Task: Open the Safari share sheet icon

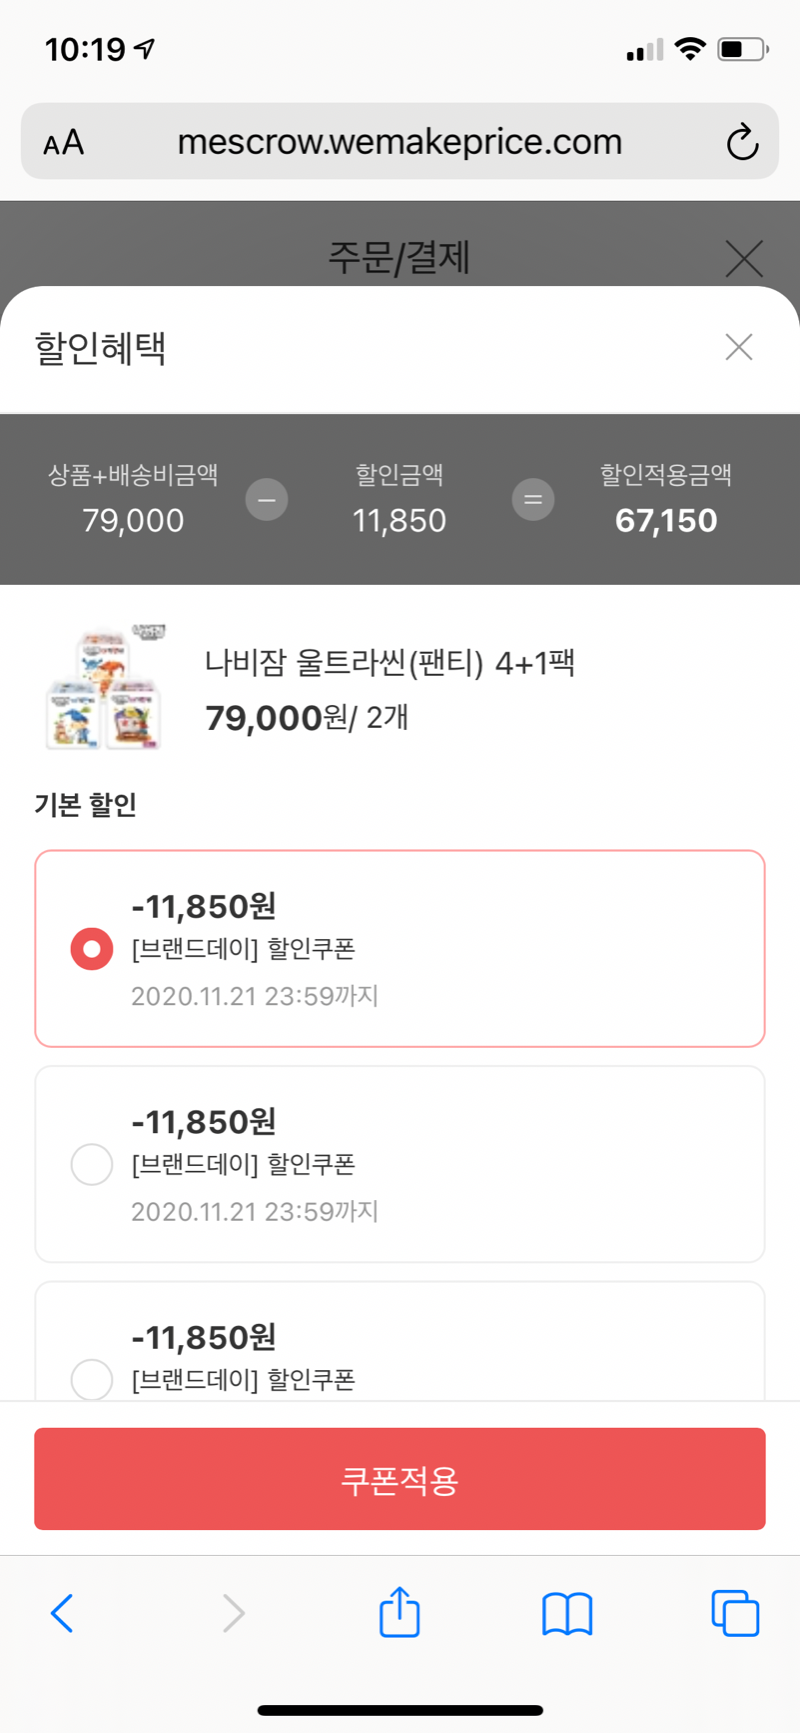Action: coord(399,1612)
